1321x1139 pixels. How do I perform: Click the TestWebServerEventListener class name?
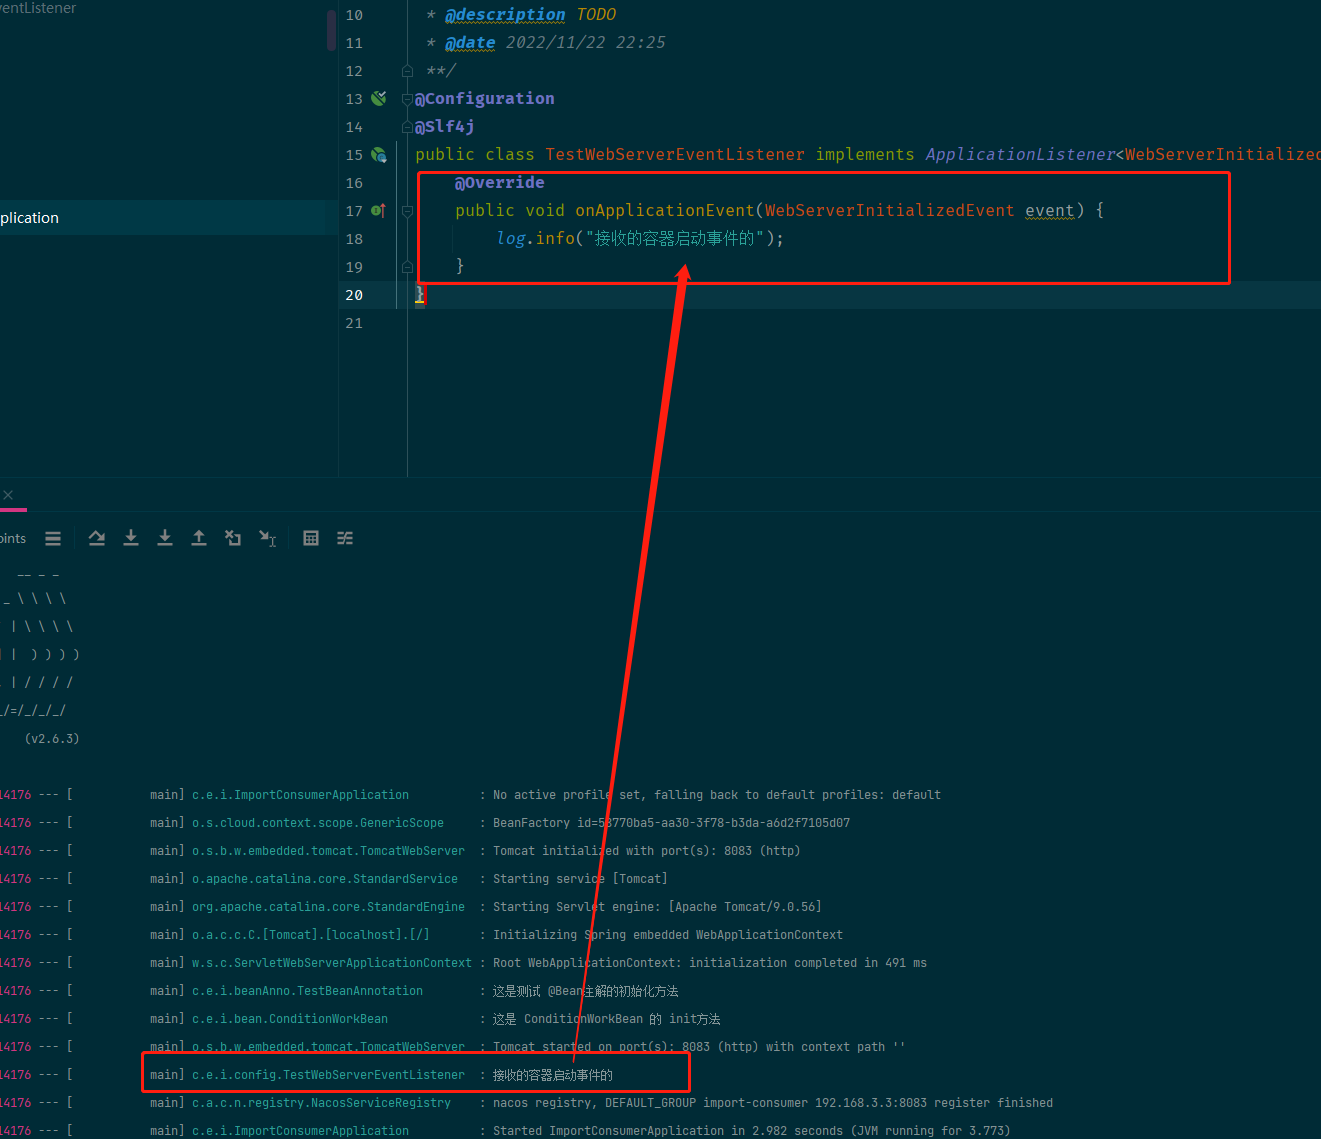point(675,154)
